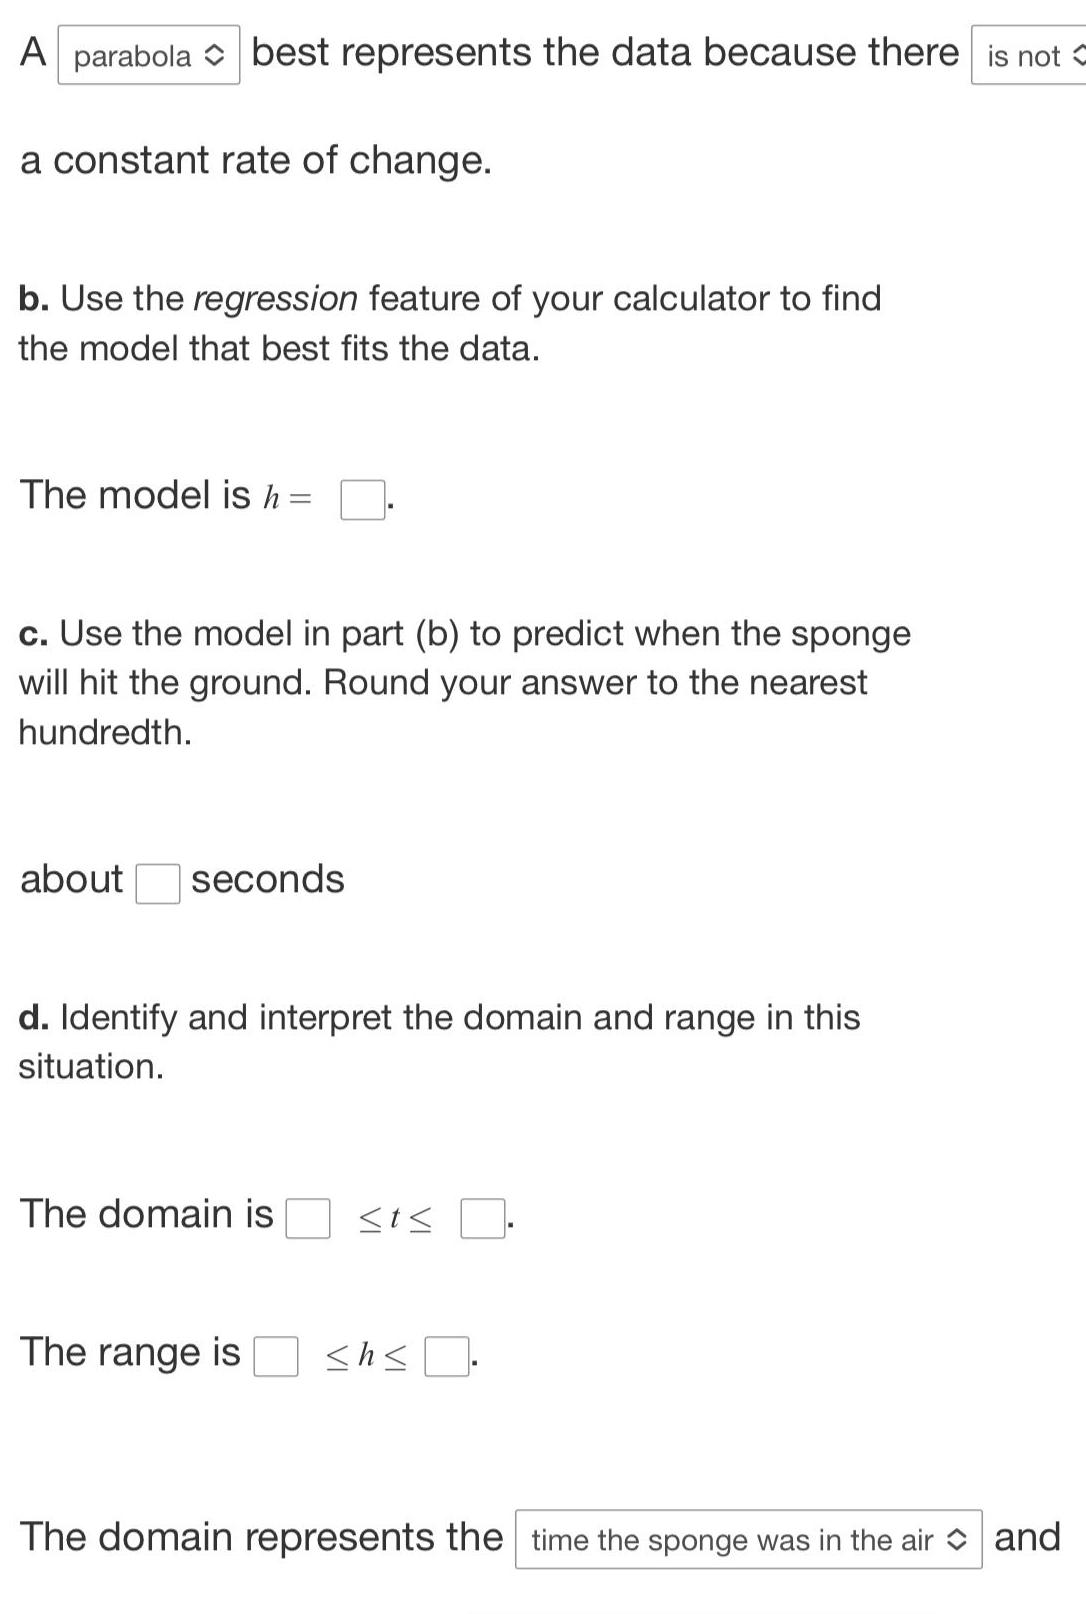Click the chevron on the sponge-in-air dropdown
The width and height of the screenshot is (1086, 1614).
point(956,1540)
